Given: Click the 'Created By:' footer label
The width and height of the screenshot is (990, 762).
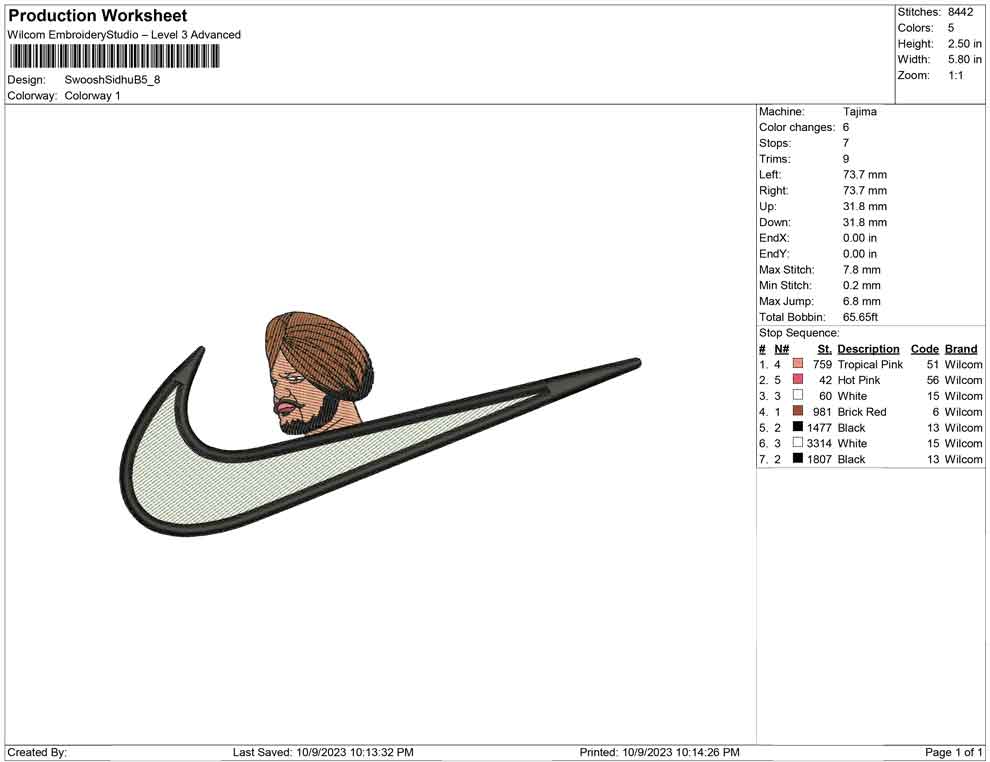Looking at the screenshot, I should click(37, 752).
